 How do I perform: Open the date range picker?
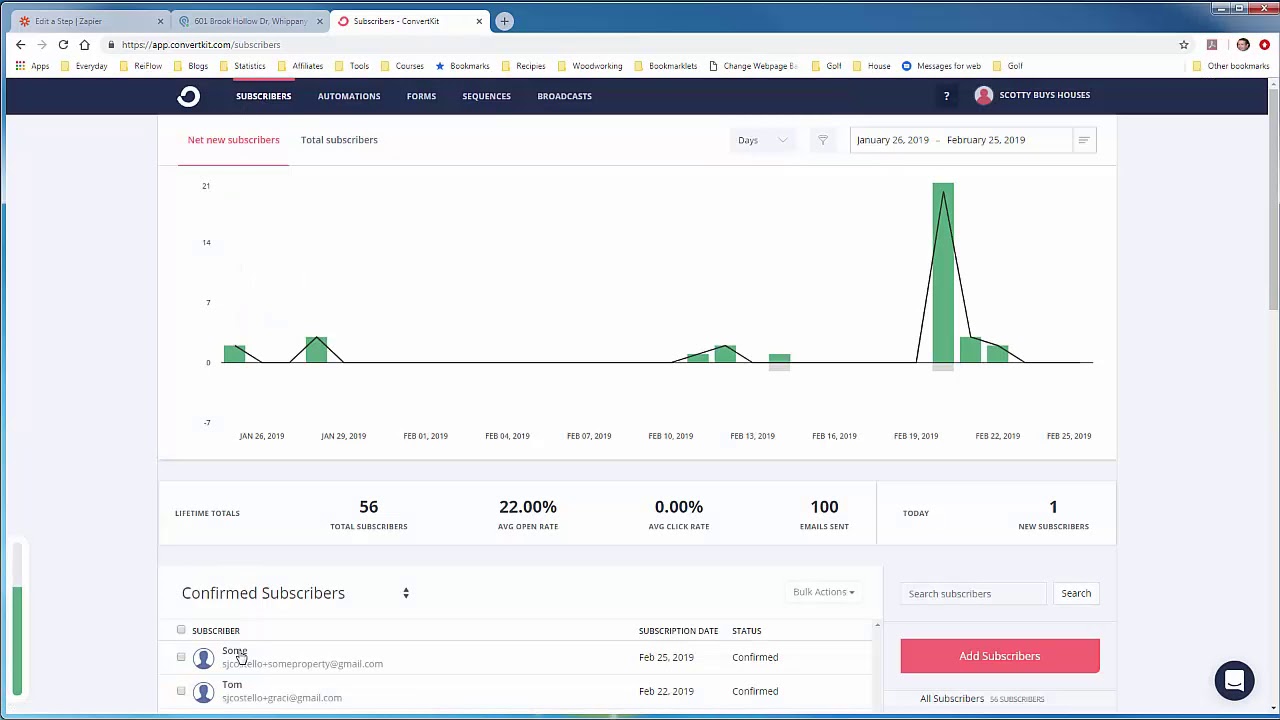[959, 140]
